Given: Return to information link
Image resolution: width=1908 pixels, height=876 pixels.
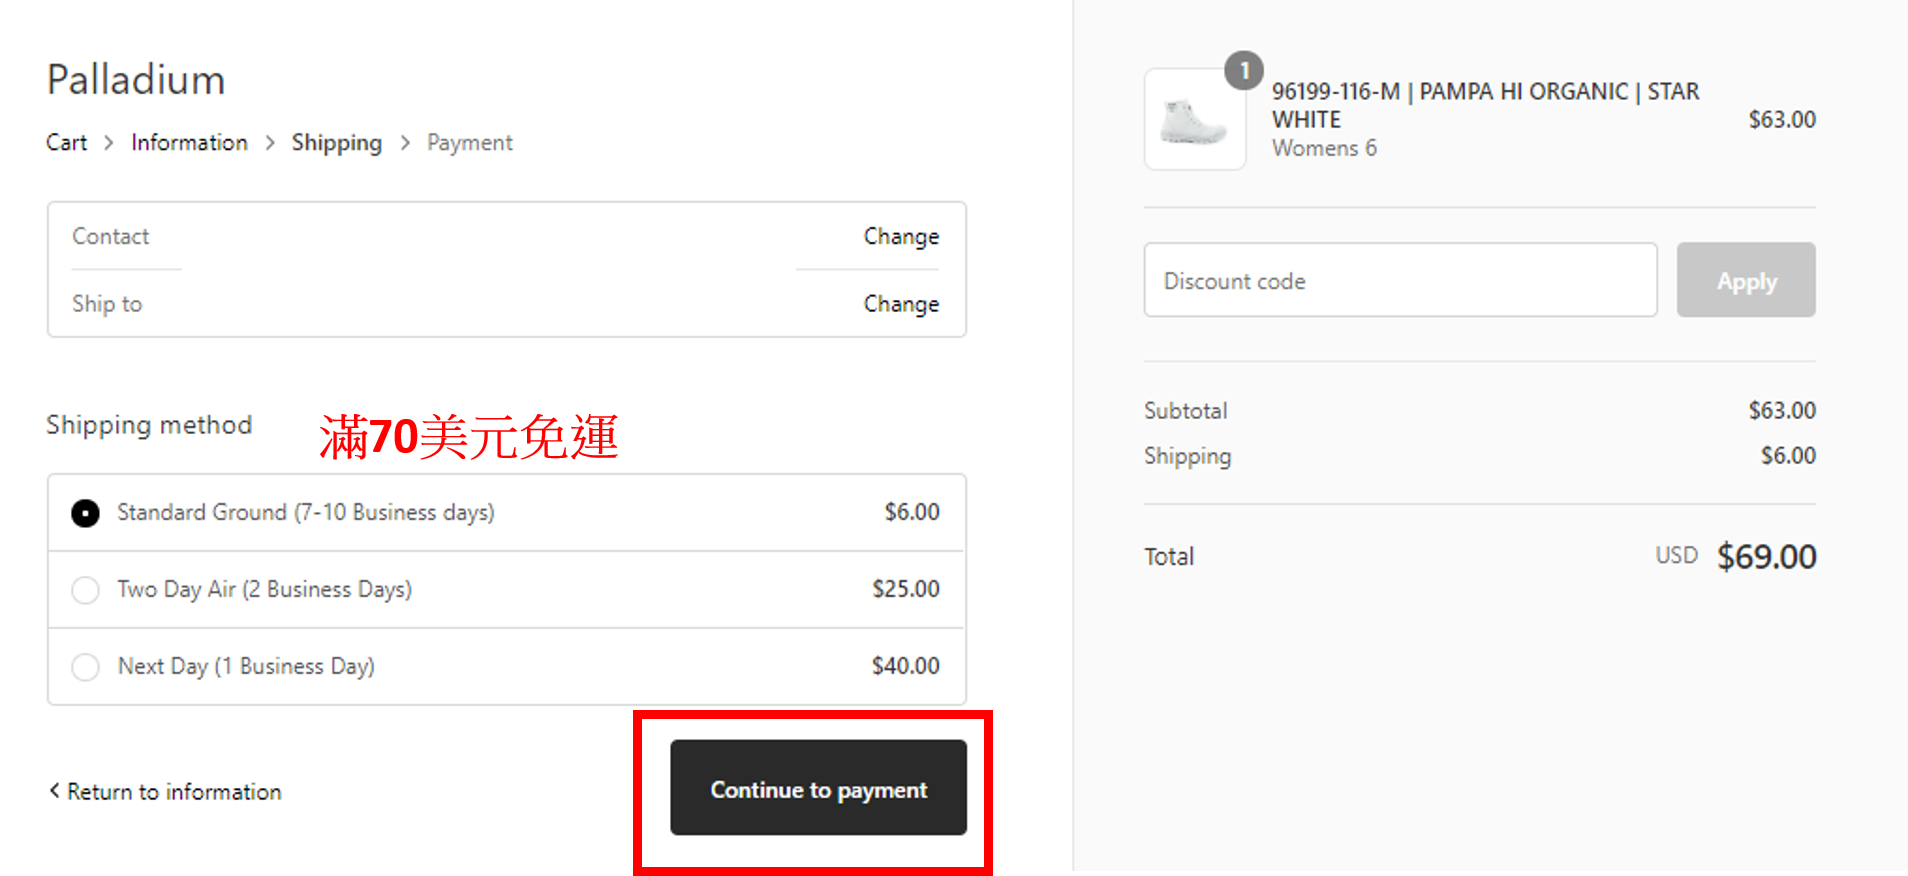Looking at the screenshot, I should 174,792.
